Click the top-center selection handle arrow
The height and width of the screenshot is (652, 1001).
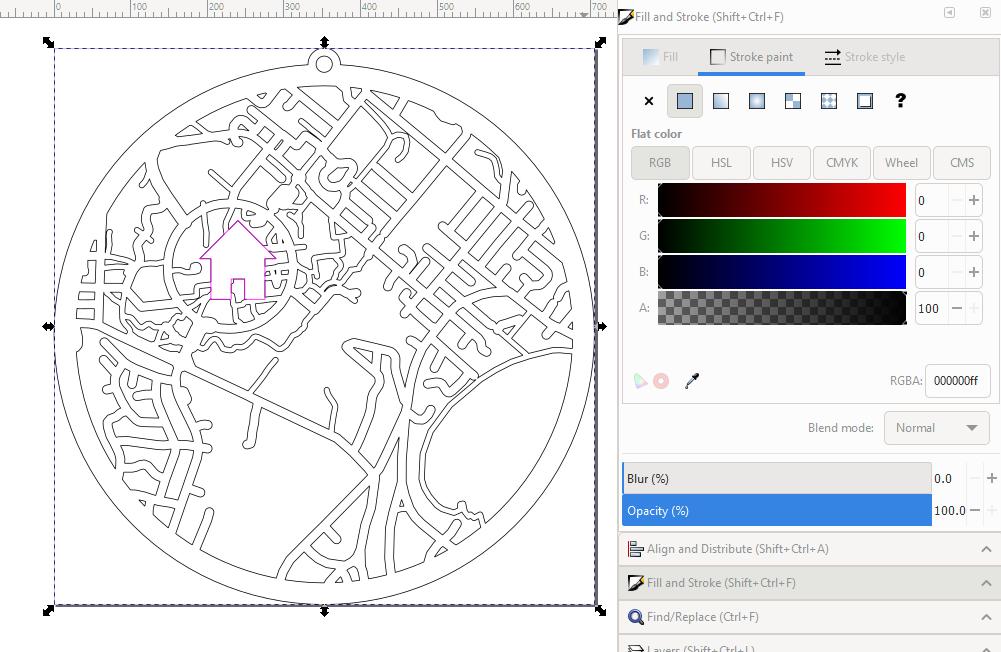pos(324,42)
